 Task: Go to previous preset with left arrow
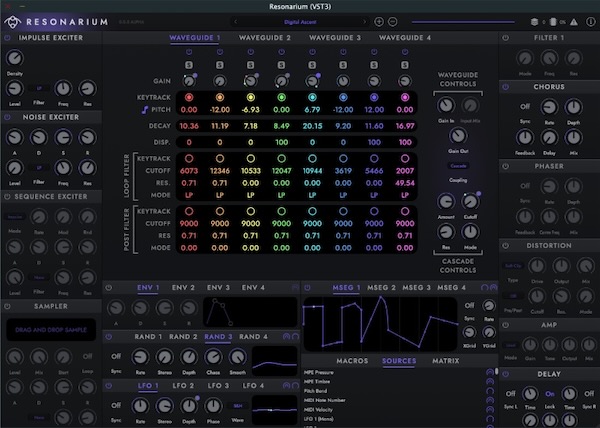235,22
